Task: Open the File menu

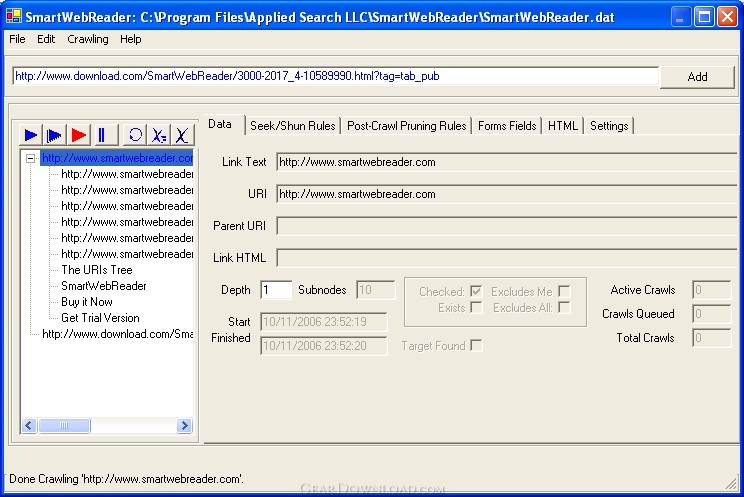Action: click(x=17, y=39)
